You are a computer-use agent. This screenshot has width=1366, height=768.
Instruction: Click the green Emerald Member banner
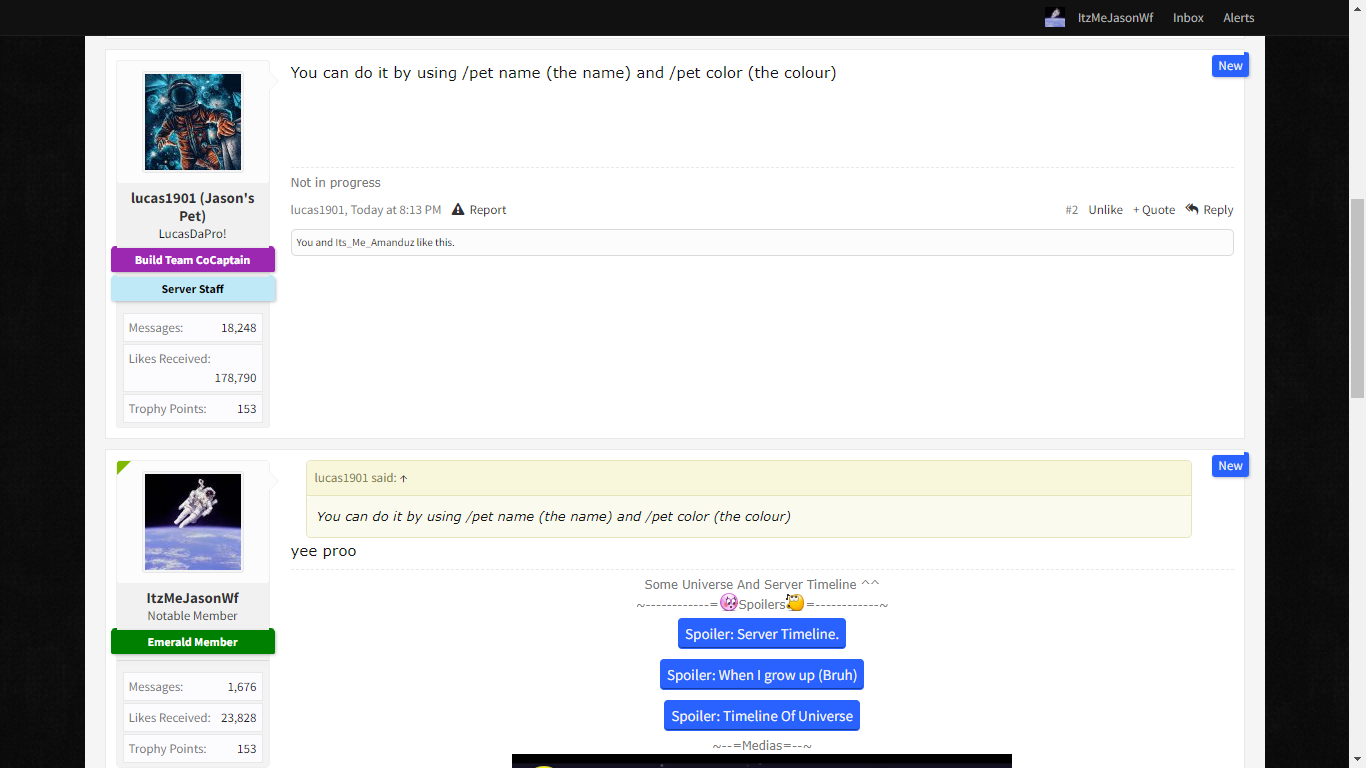193,642
